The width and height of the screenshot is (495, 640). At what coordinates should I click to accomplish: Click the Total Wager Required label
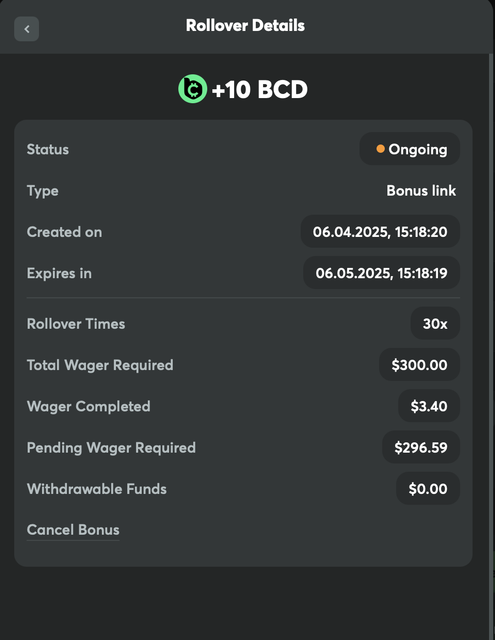coord(100,365)
